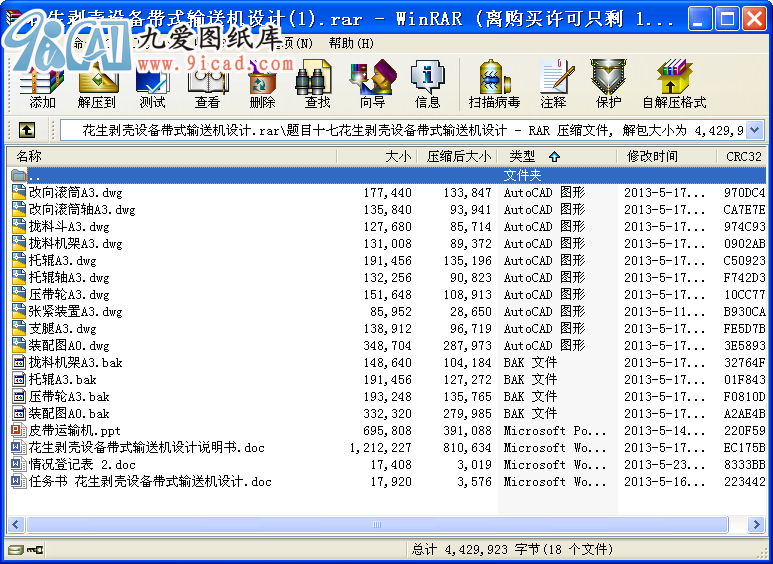Click CRC32 value 970DC4
773x564 pixels.
point(744,192)
